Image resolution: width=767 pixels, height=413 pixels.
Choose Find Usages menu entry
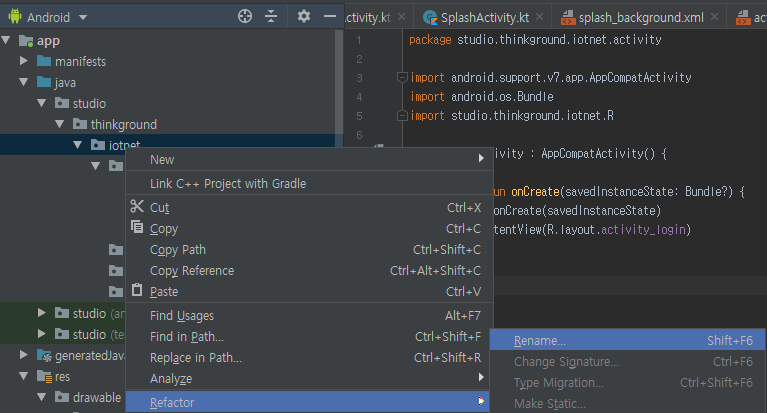click(309, 316)
